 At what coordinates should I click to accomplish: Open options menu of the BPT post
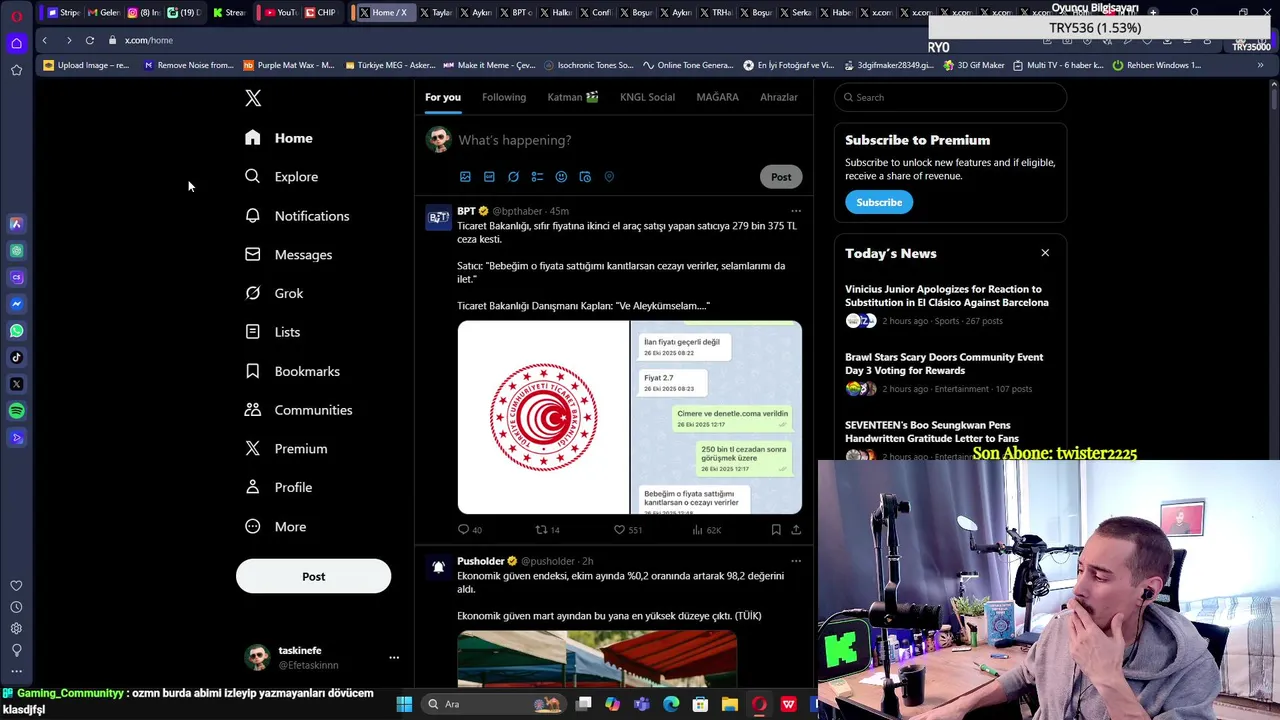[x=796, y=211]
